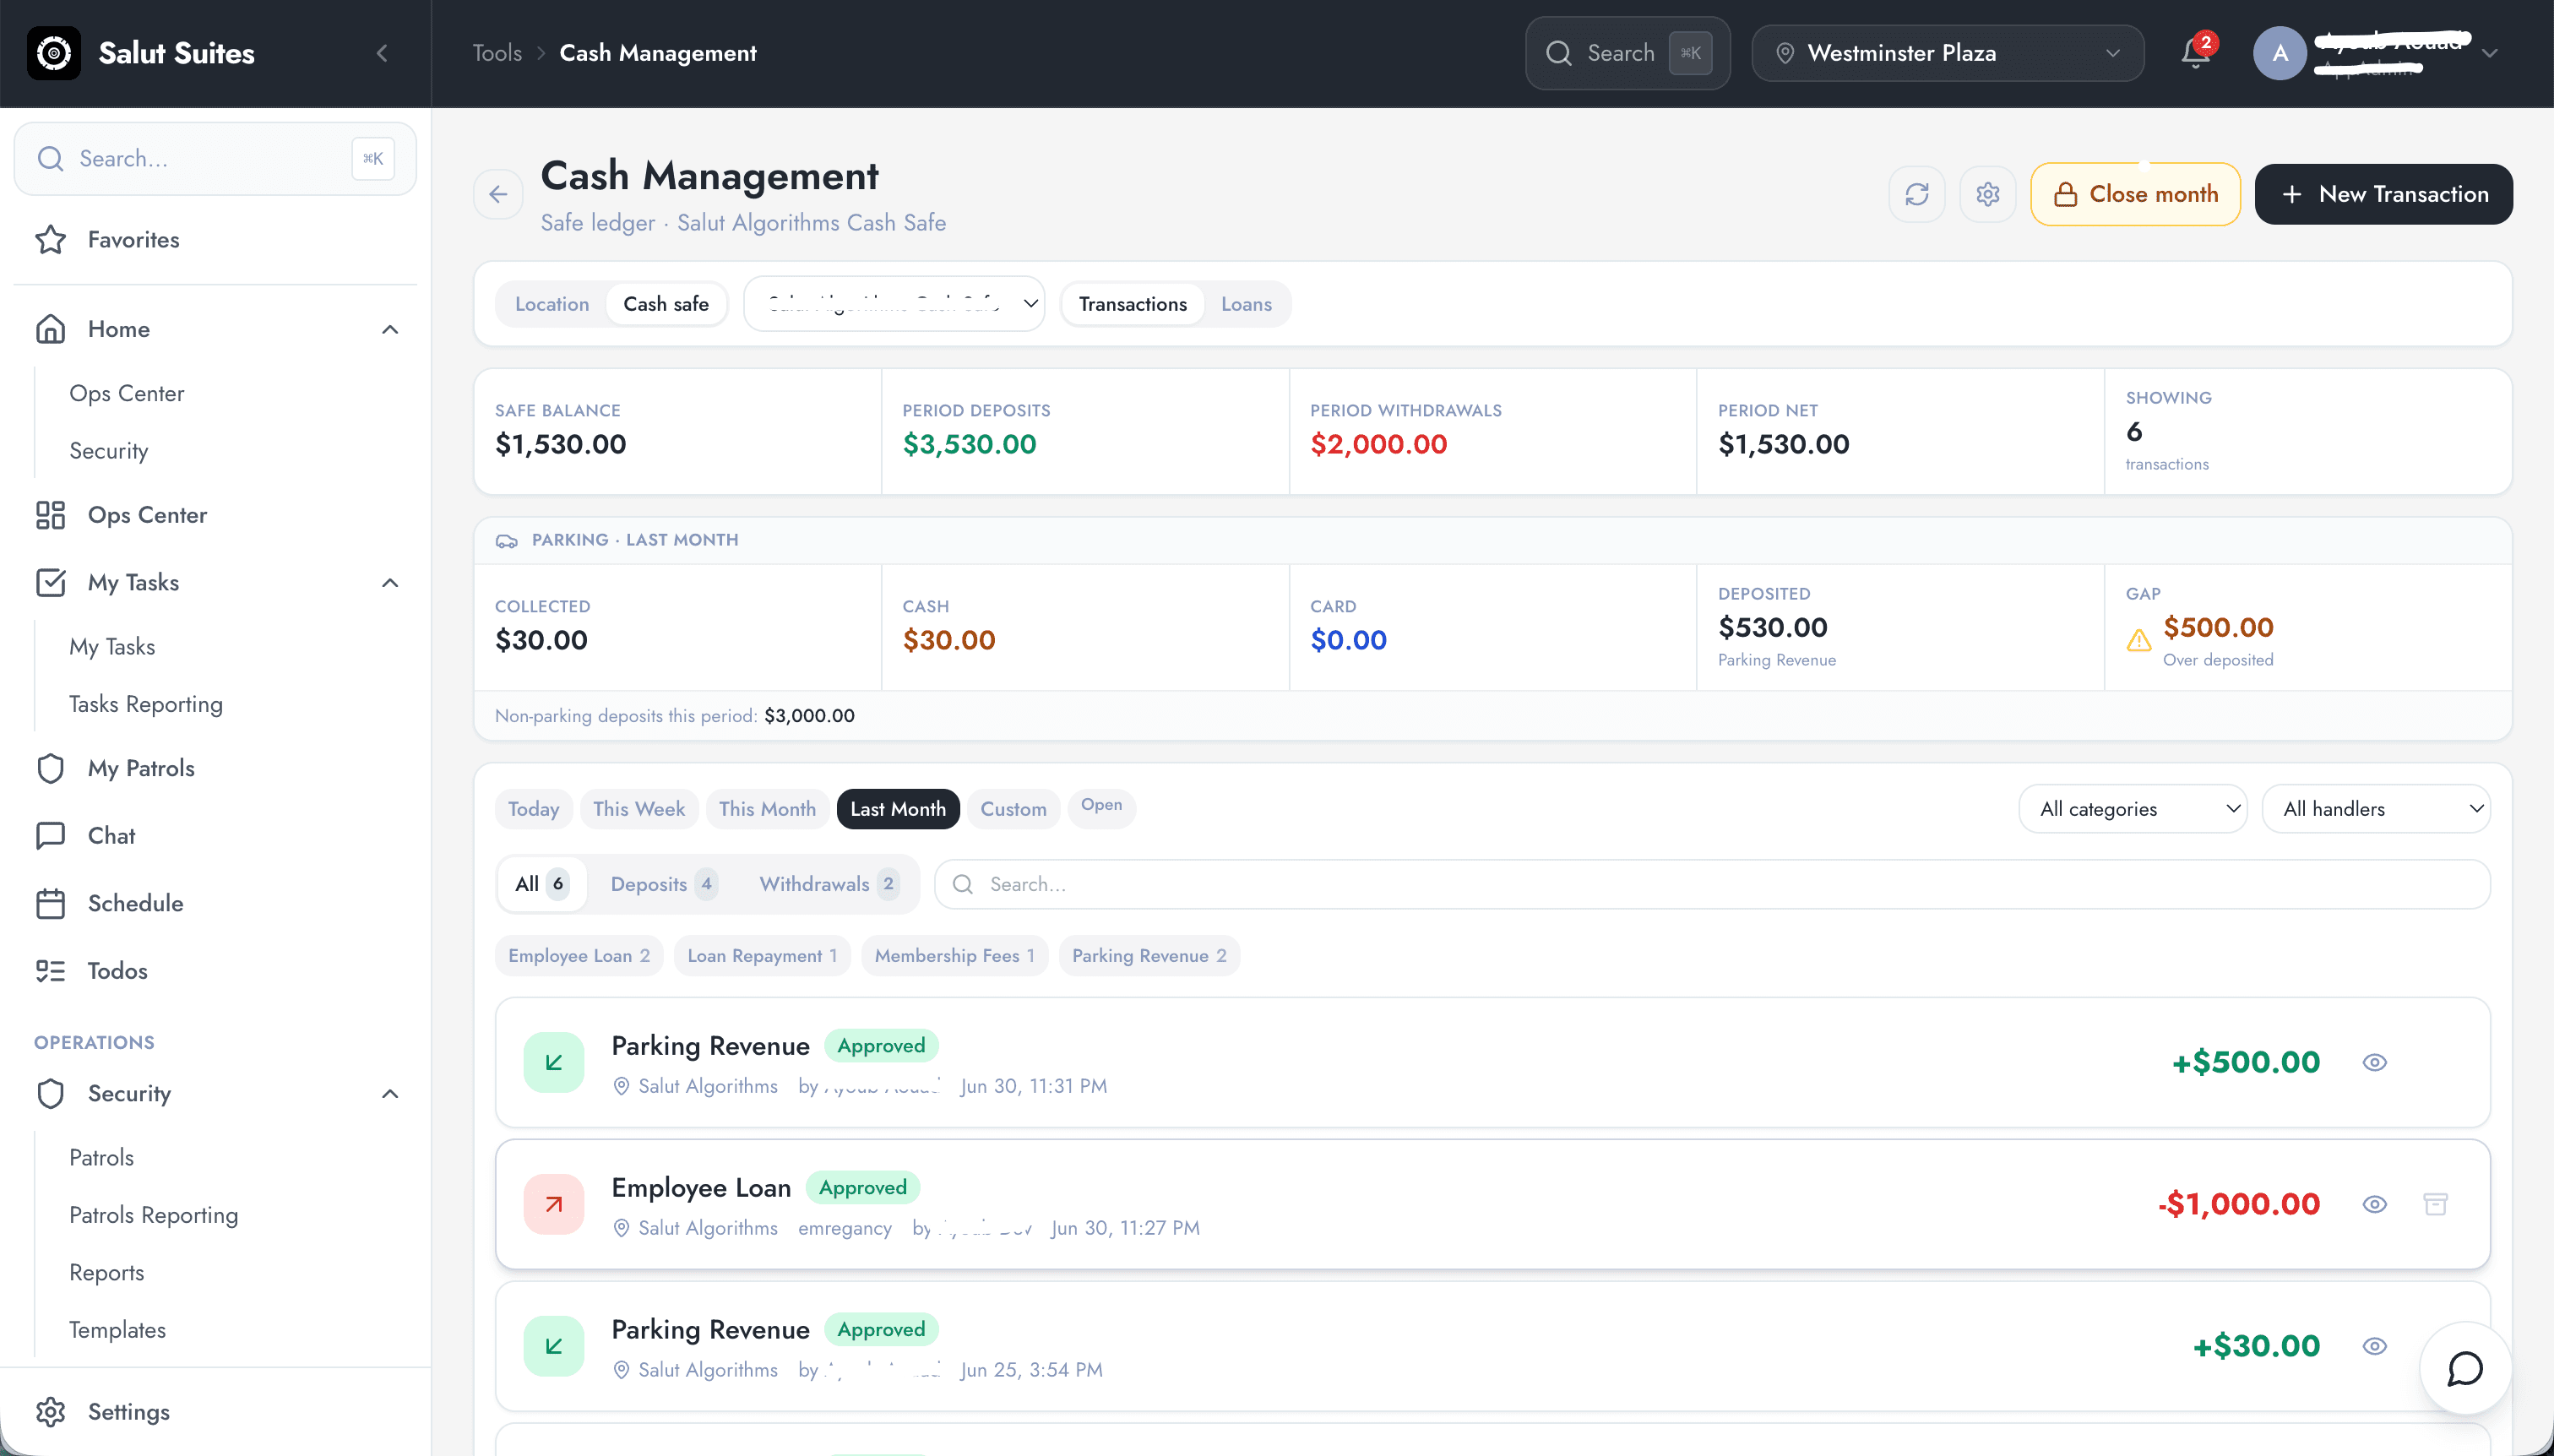Open the cash safe selector dropdown
The image size is (2554, 1456).
coord(894,304)
